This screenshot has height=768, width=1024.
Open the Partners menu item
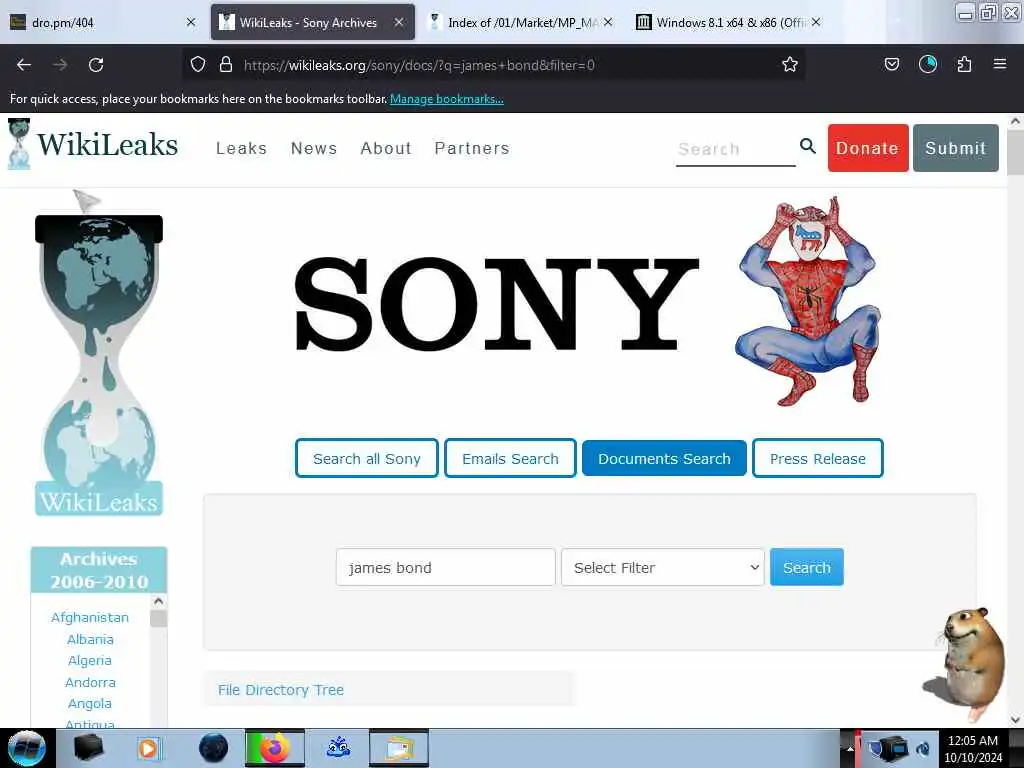tap(472, 148)
